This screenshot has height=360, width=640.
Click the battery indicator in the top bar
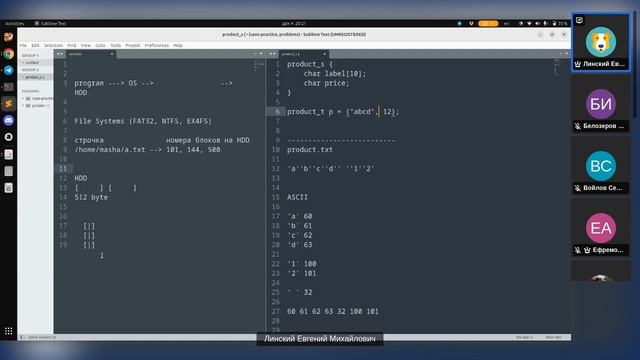(x=560, y=24)
